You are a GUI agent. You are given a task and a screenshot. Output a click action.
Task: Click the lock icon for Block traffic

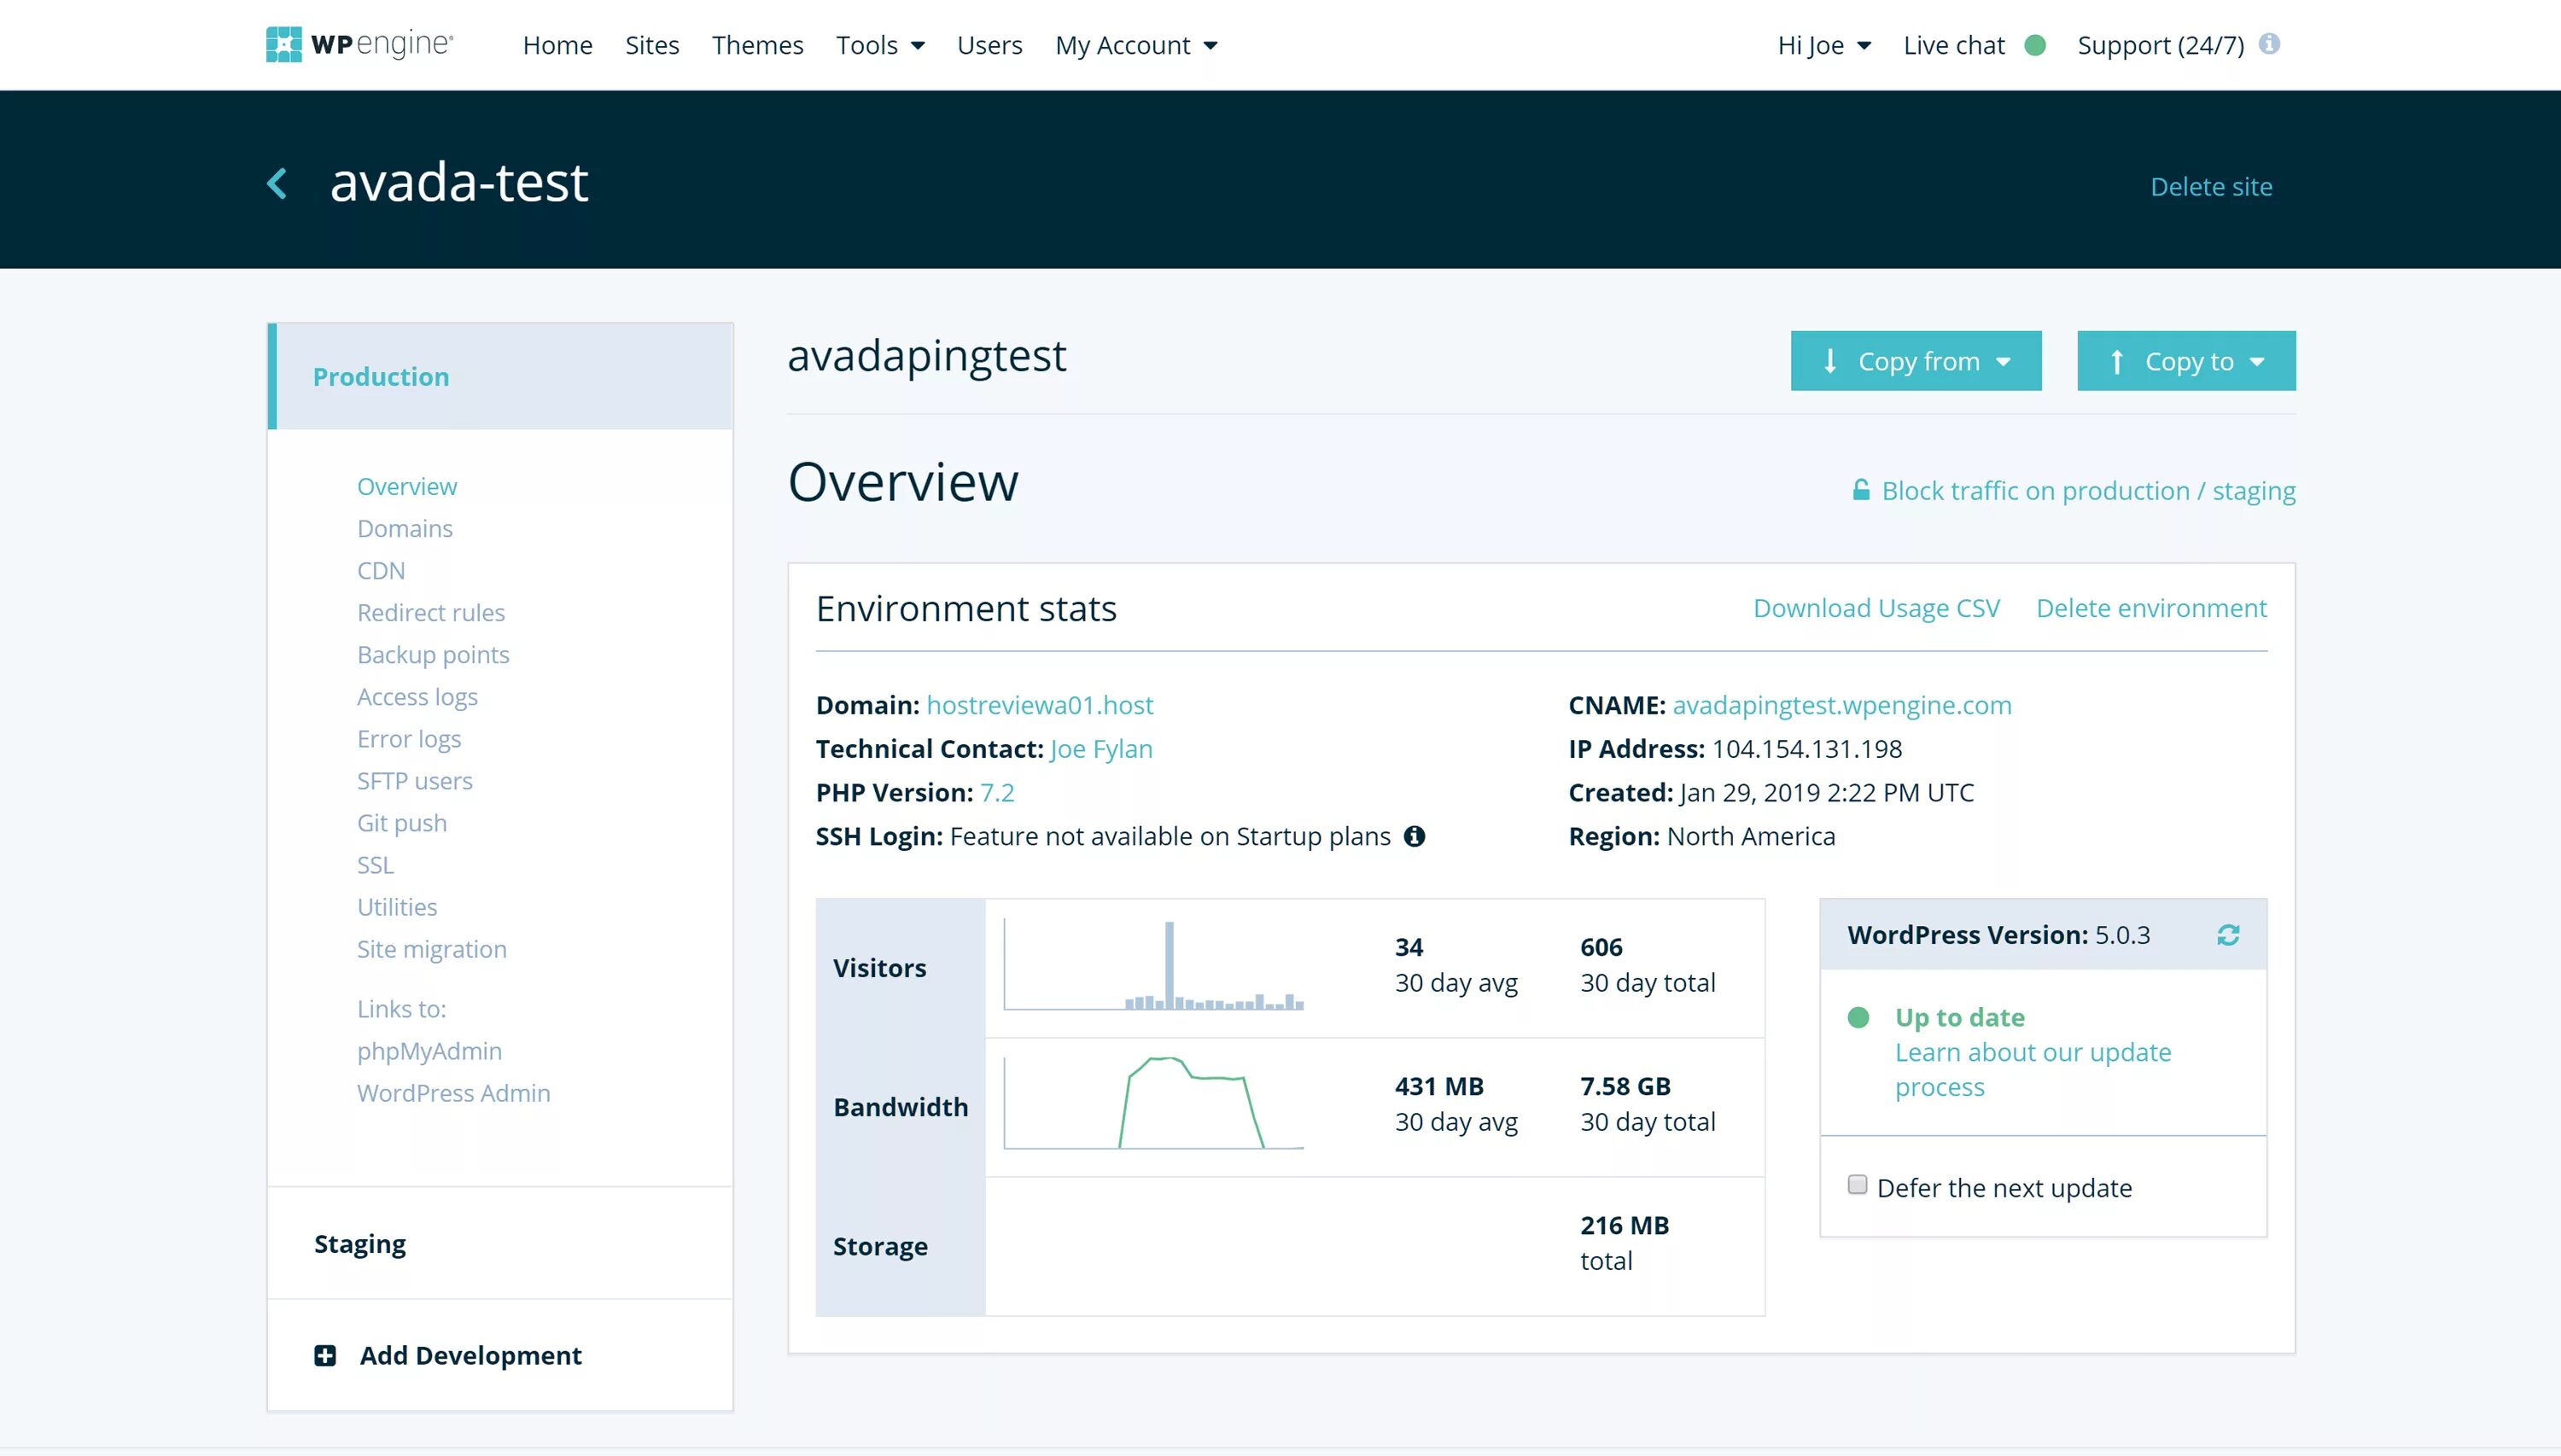click(x=1860, y=490)
